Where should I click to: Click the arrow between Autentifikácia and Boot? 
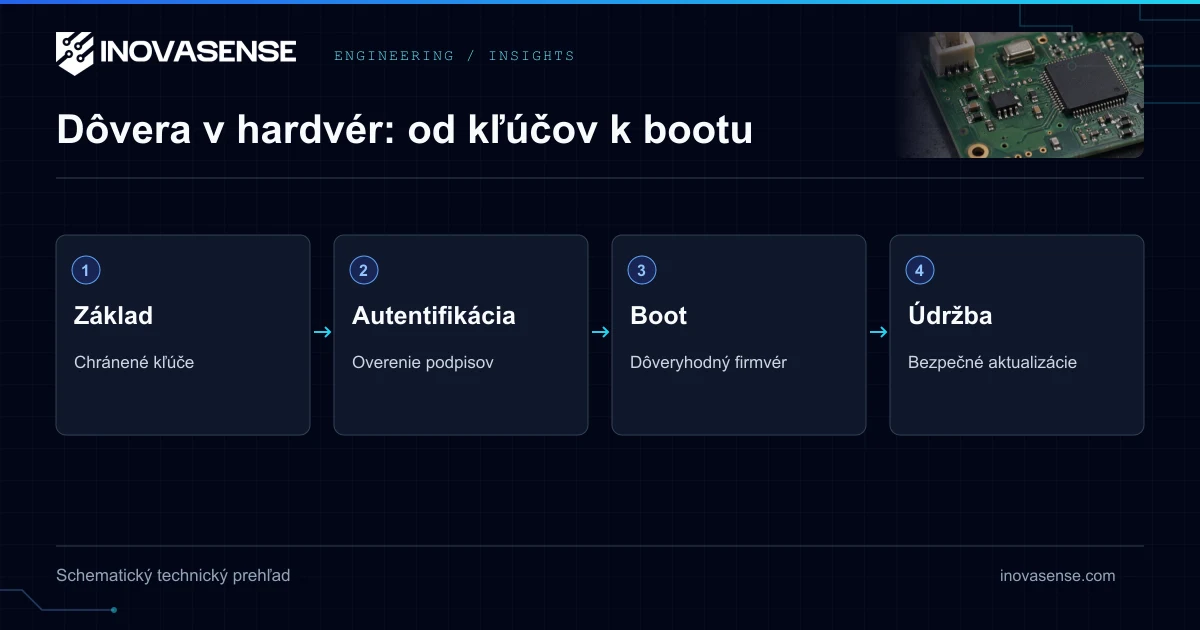[x=600, y=332]
